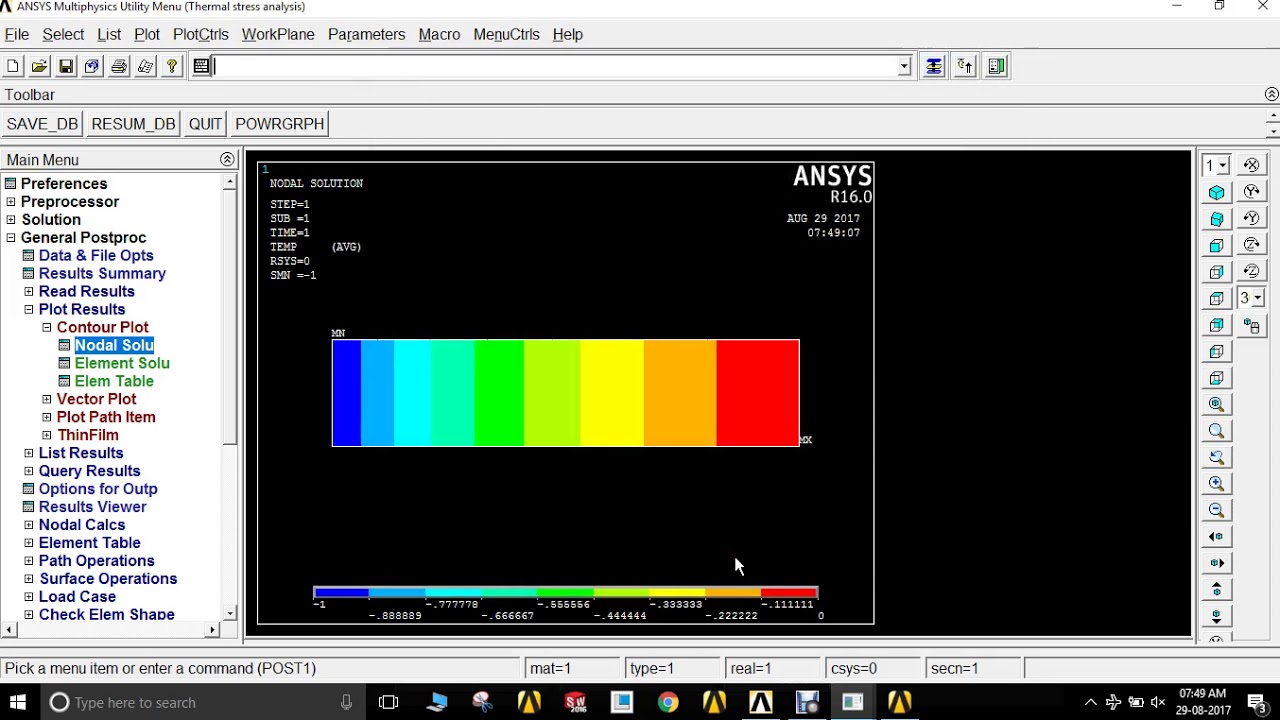Expand the Path Operations node
Image resolution: width=1280 pixels, height=720 pixels.
click(x=29, y=562)
